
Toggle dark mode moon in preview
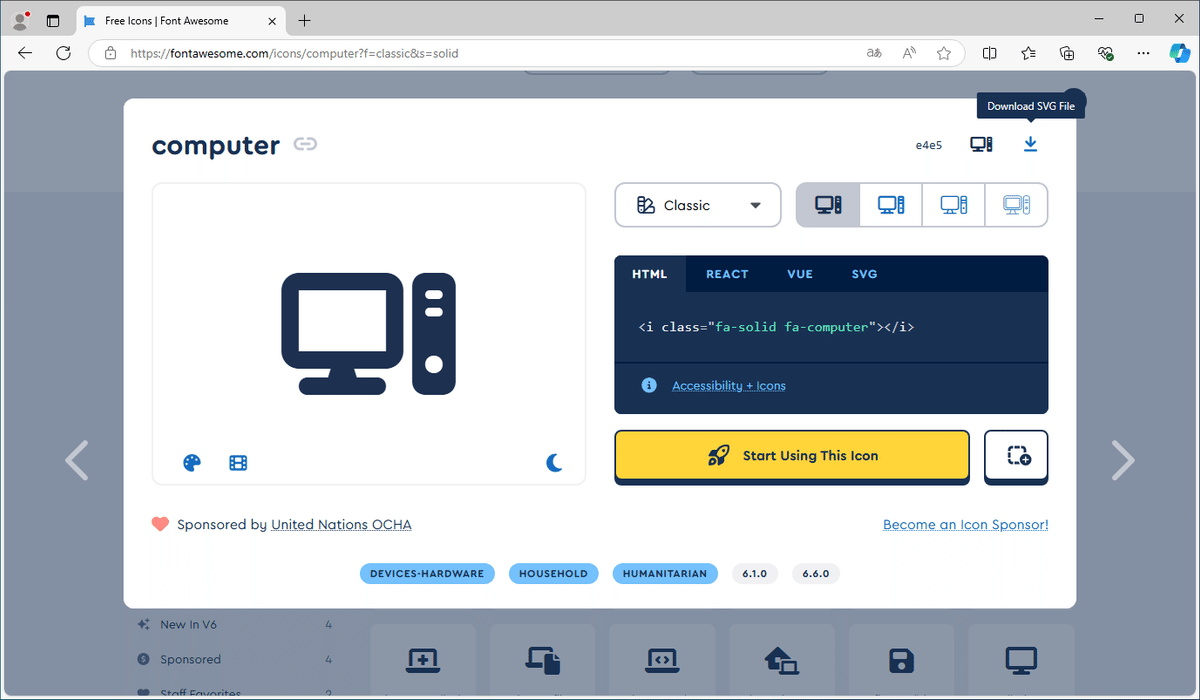coord(554,462)
